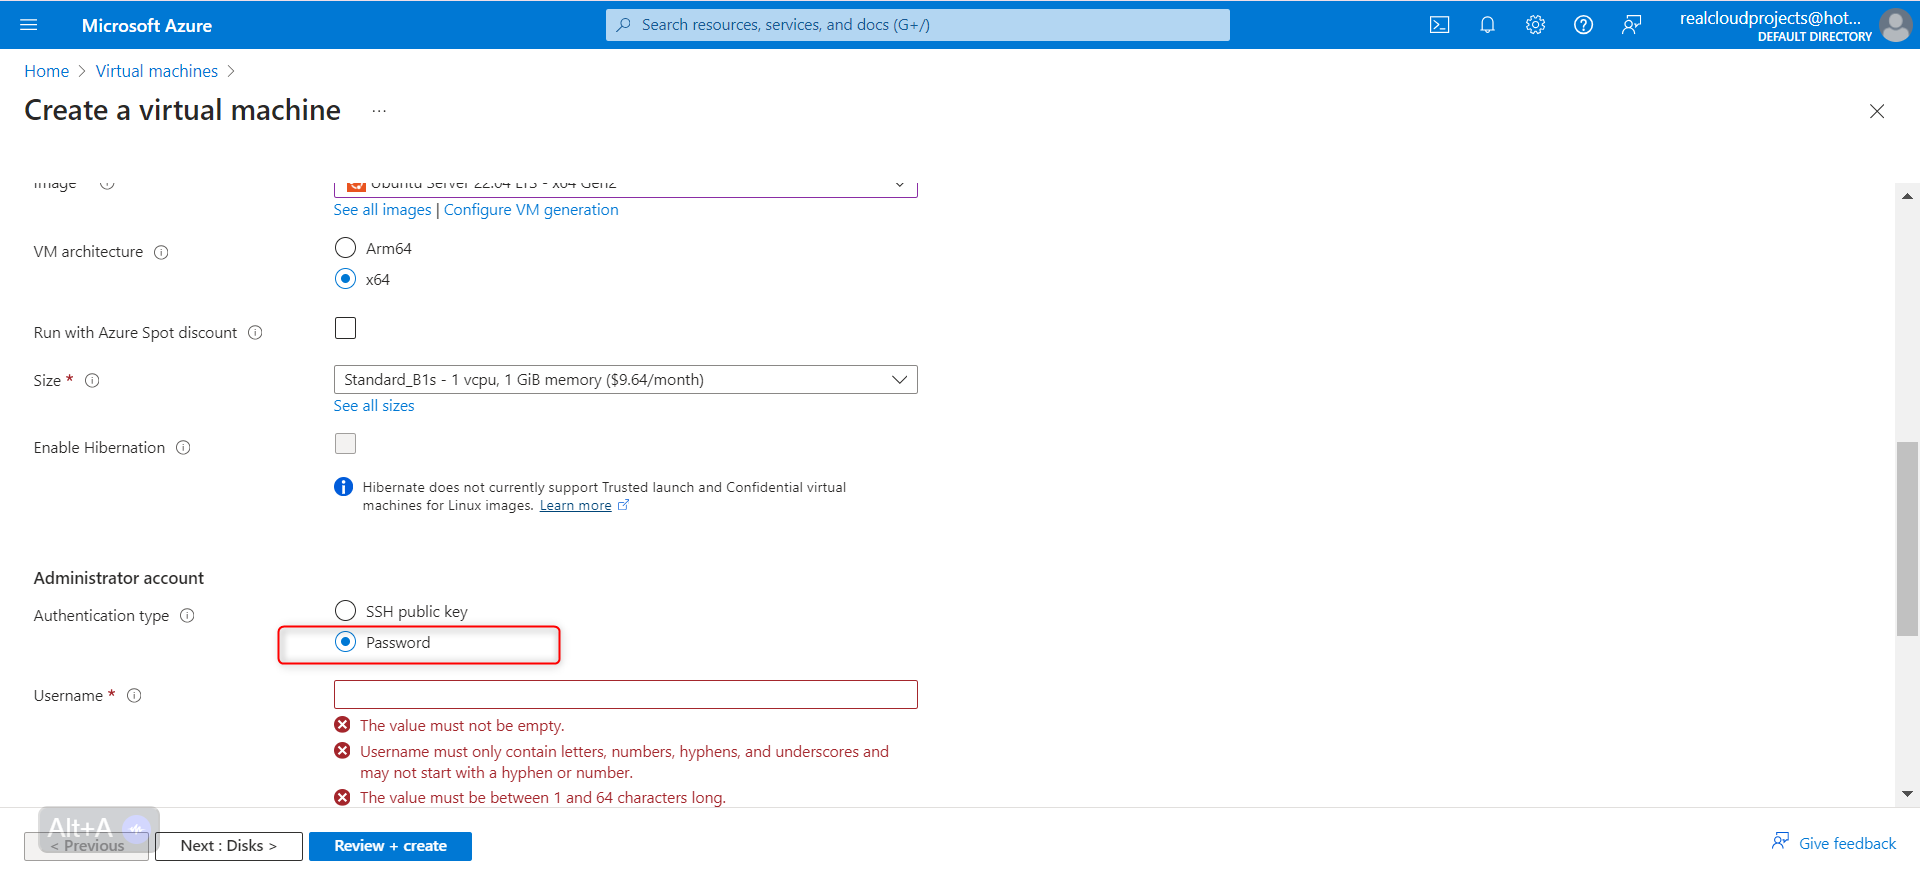Open the notifications bell

point(1487,25)
